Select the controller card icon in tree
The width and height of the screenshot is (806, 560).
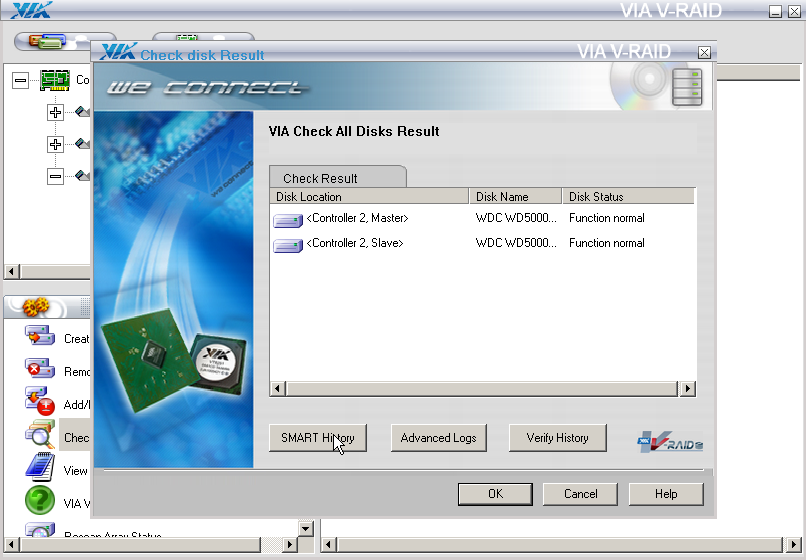pos(55,80)
